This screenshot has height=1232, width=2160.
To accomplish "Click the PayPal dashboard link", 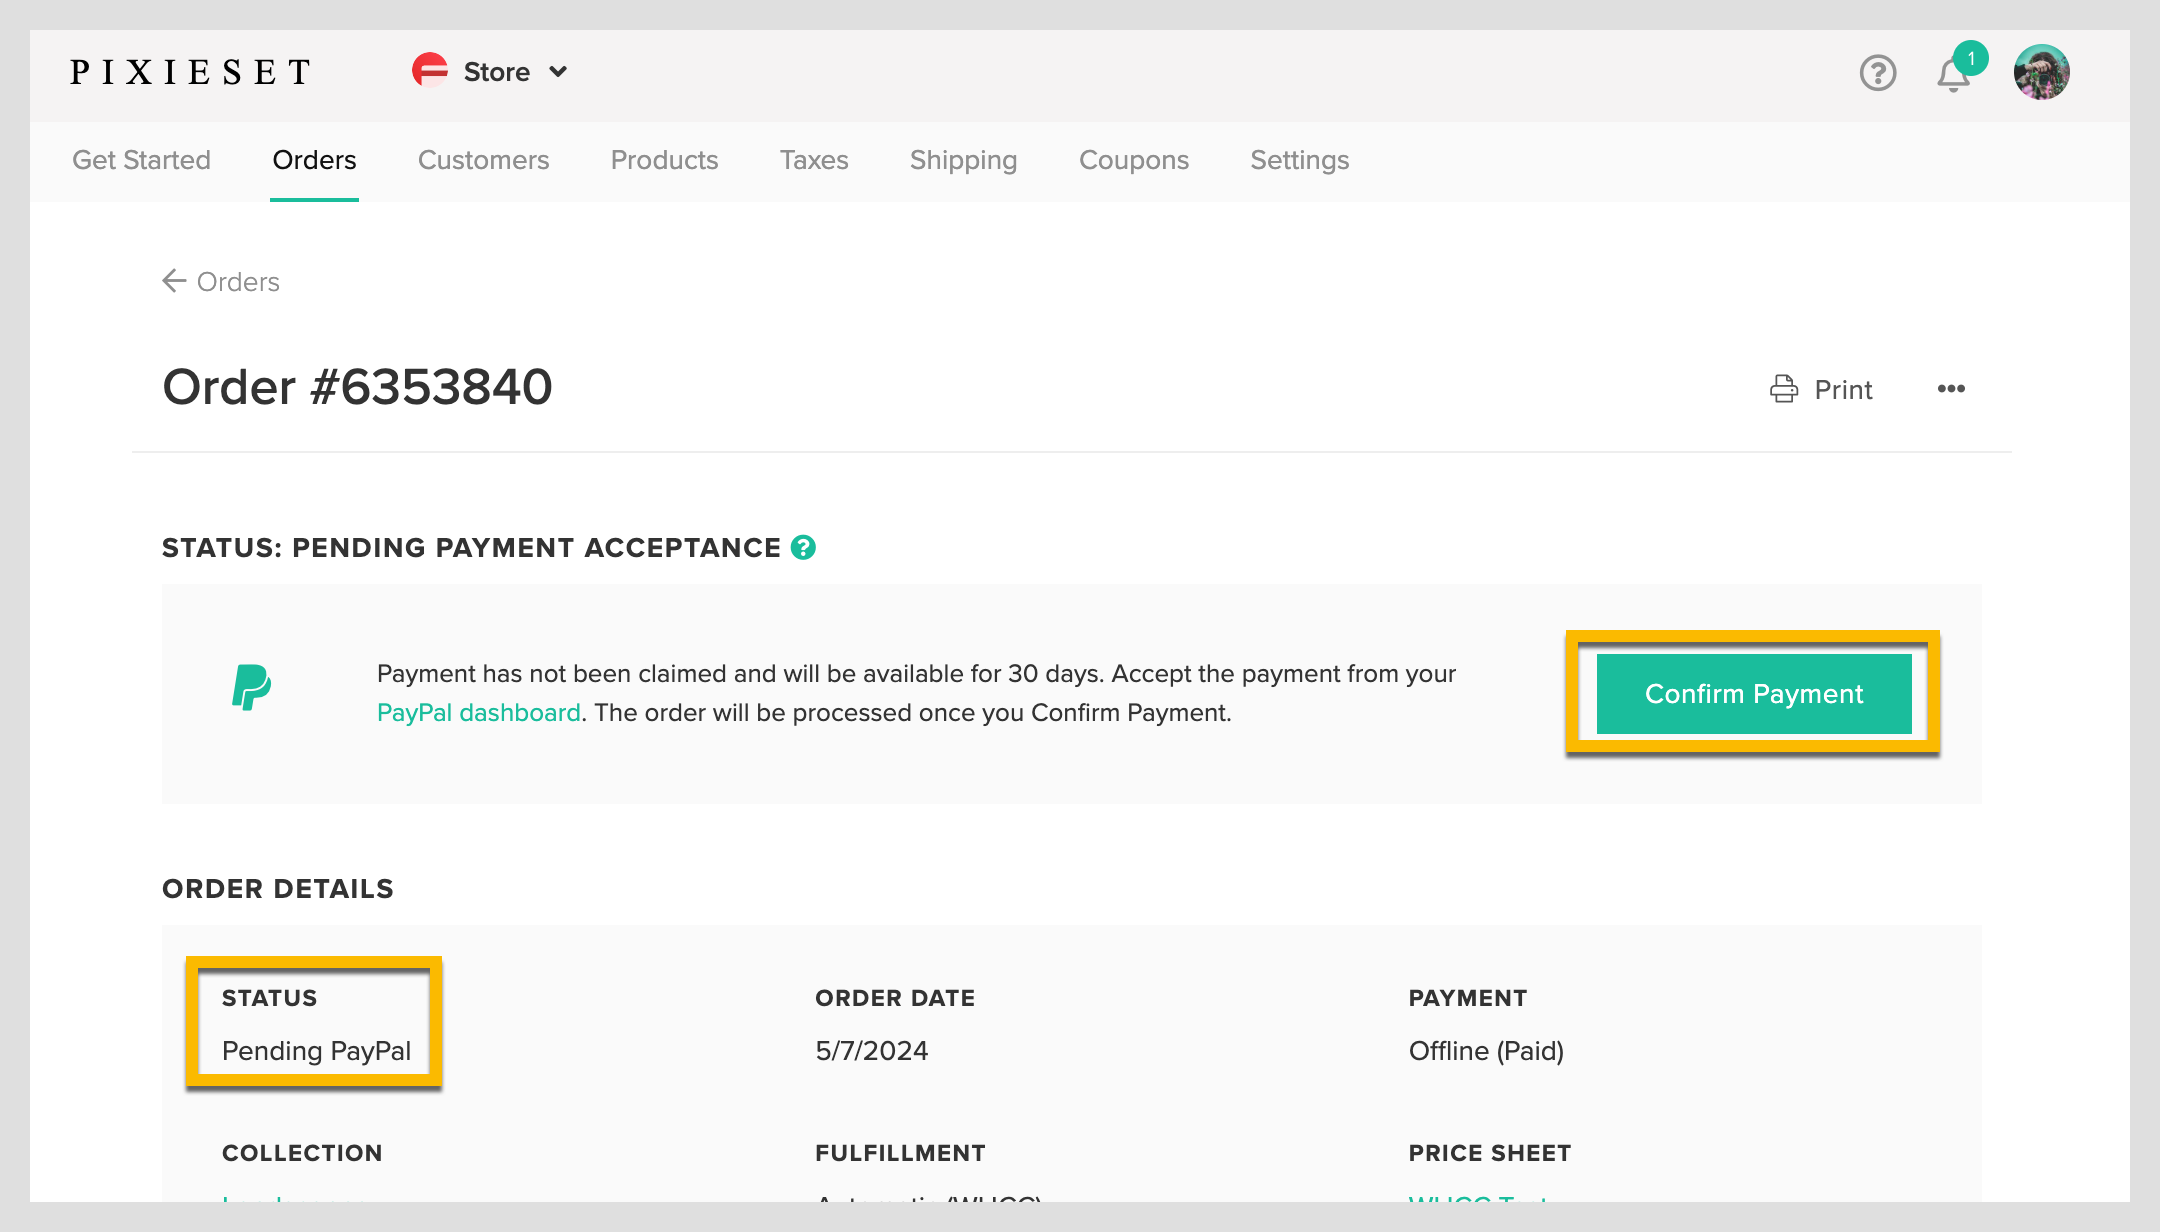I will (476, 712).
